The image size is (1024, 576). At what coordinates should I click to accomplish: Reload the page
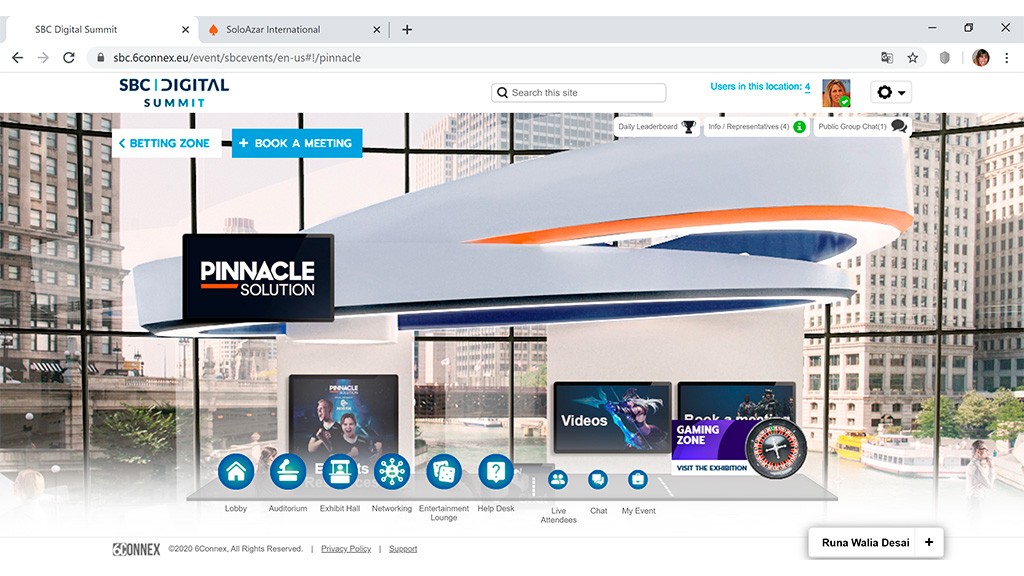tap(69, 57)
